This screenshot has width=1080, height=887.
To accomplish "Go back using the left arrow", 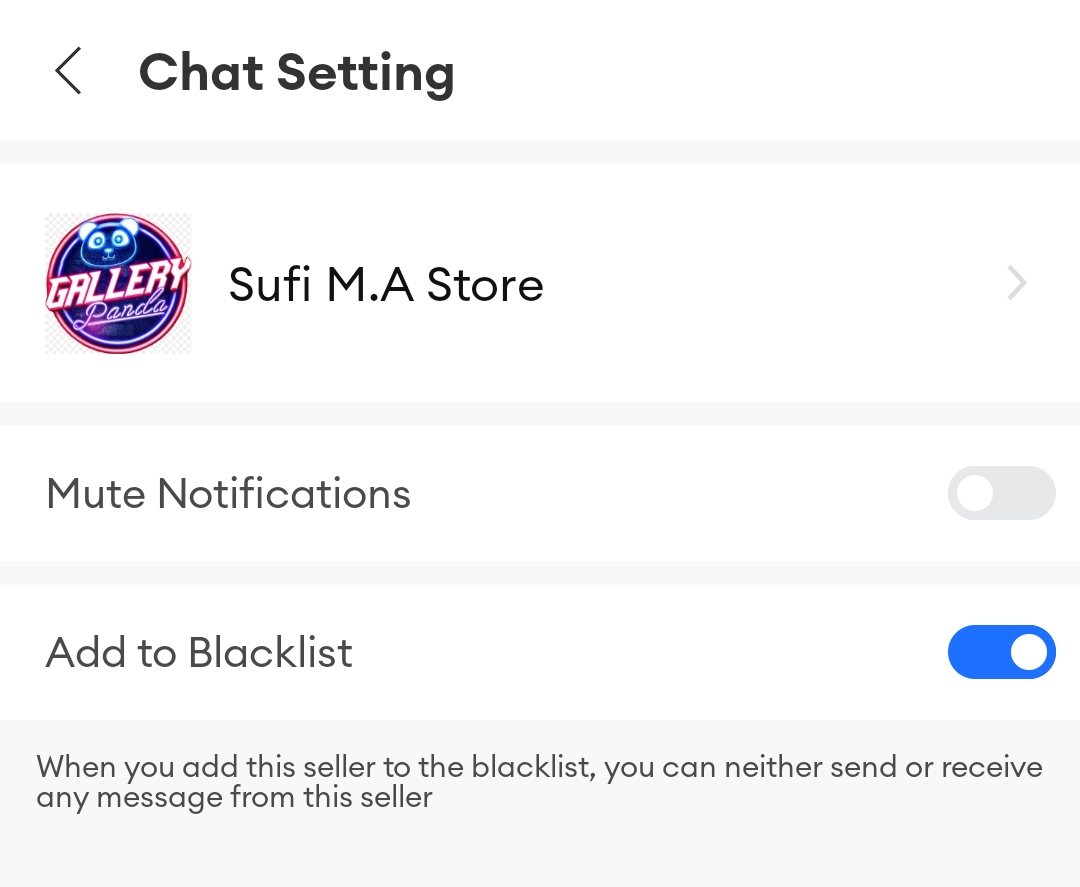I will pyautogui.click(x=68, y=72).
